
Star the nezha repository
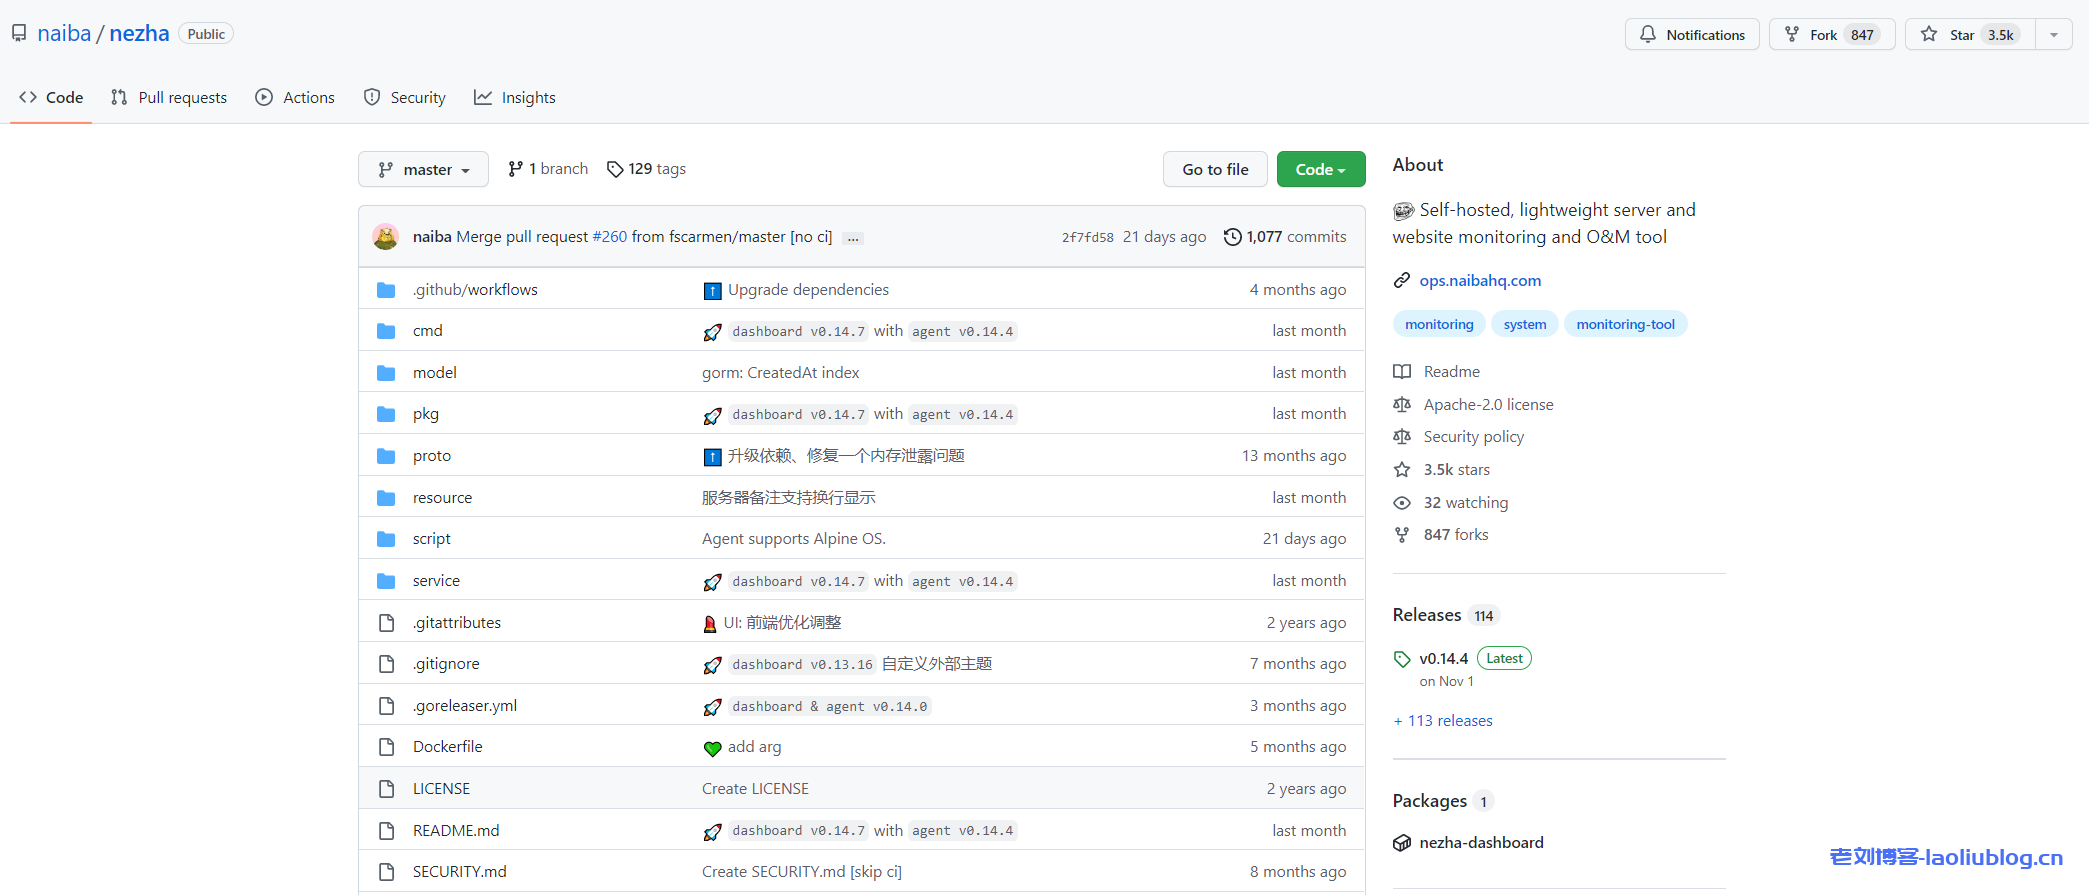(x=1970, y=35)
